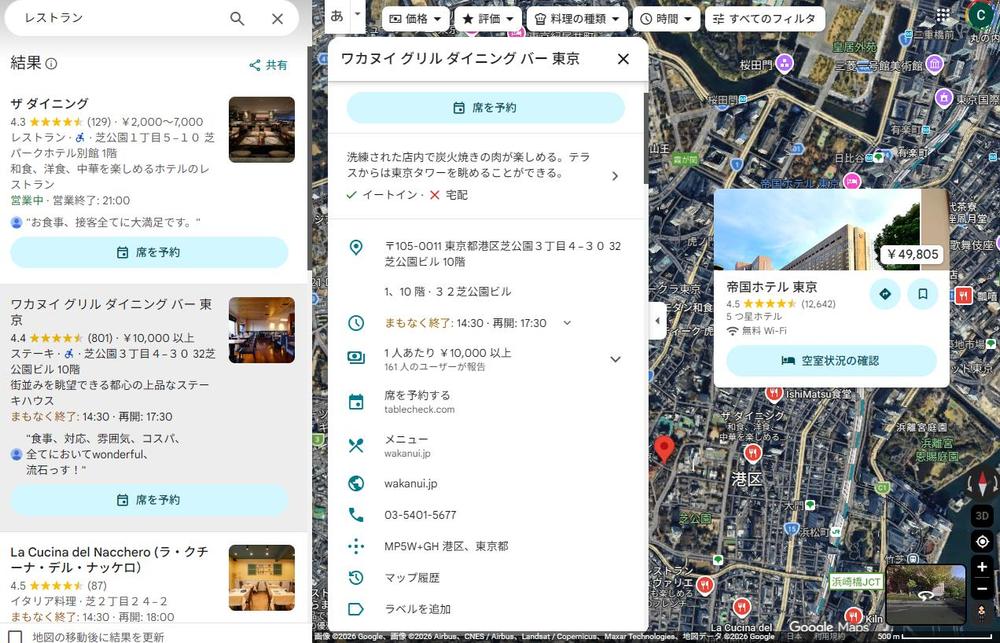The height and width of the screenshot is (643, 1000).
Task: Open the 価格 filter dropdown
Action: click(415, 19)
